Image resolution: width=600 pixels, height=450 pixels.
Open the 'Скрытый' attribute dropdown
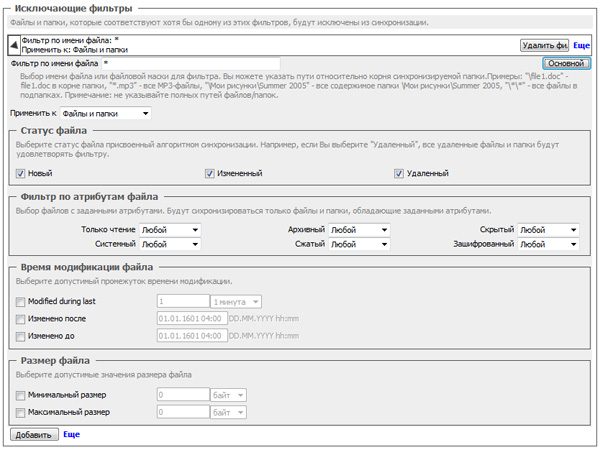point(547,229)
